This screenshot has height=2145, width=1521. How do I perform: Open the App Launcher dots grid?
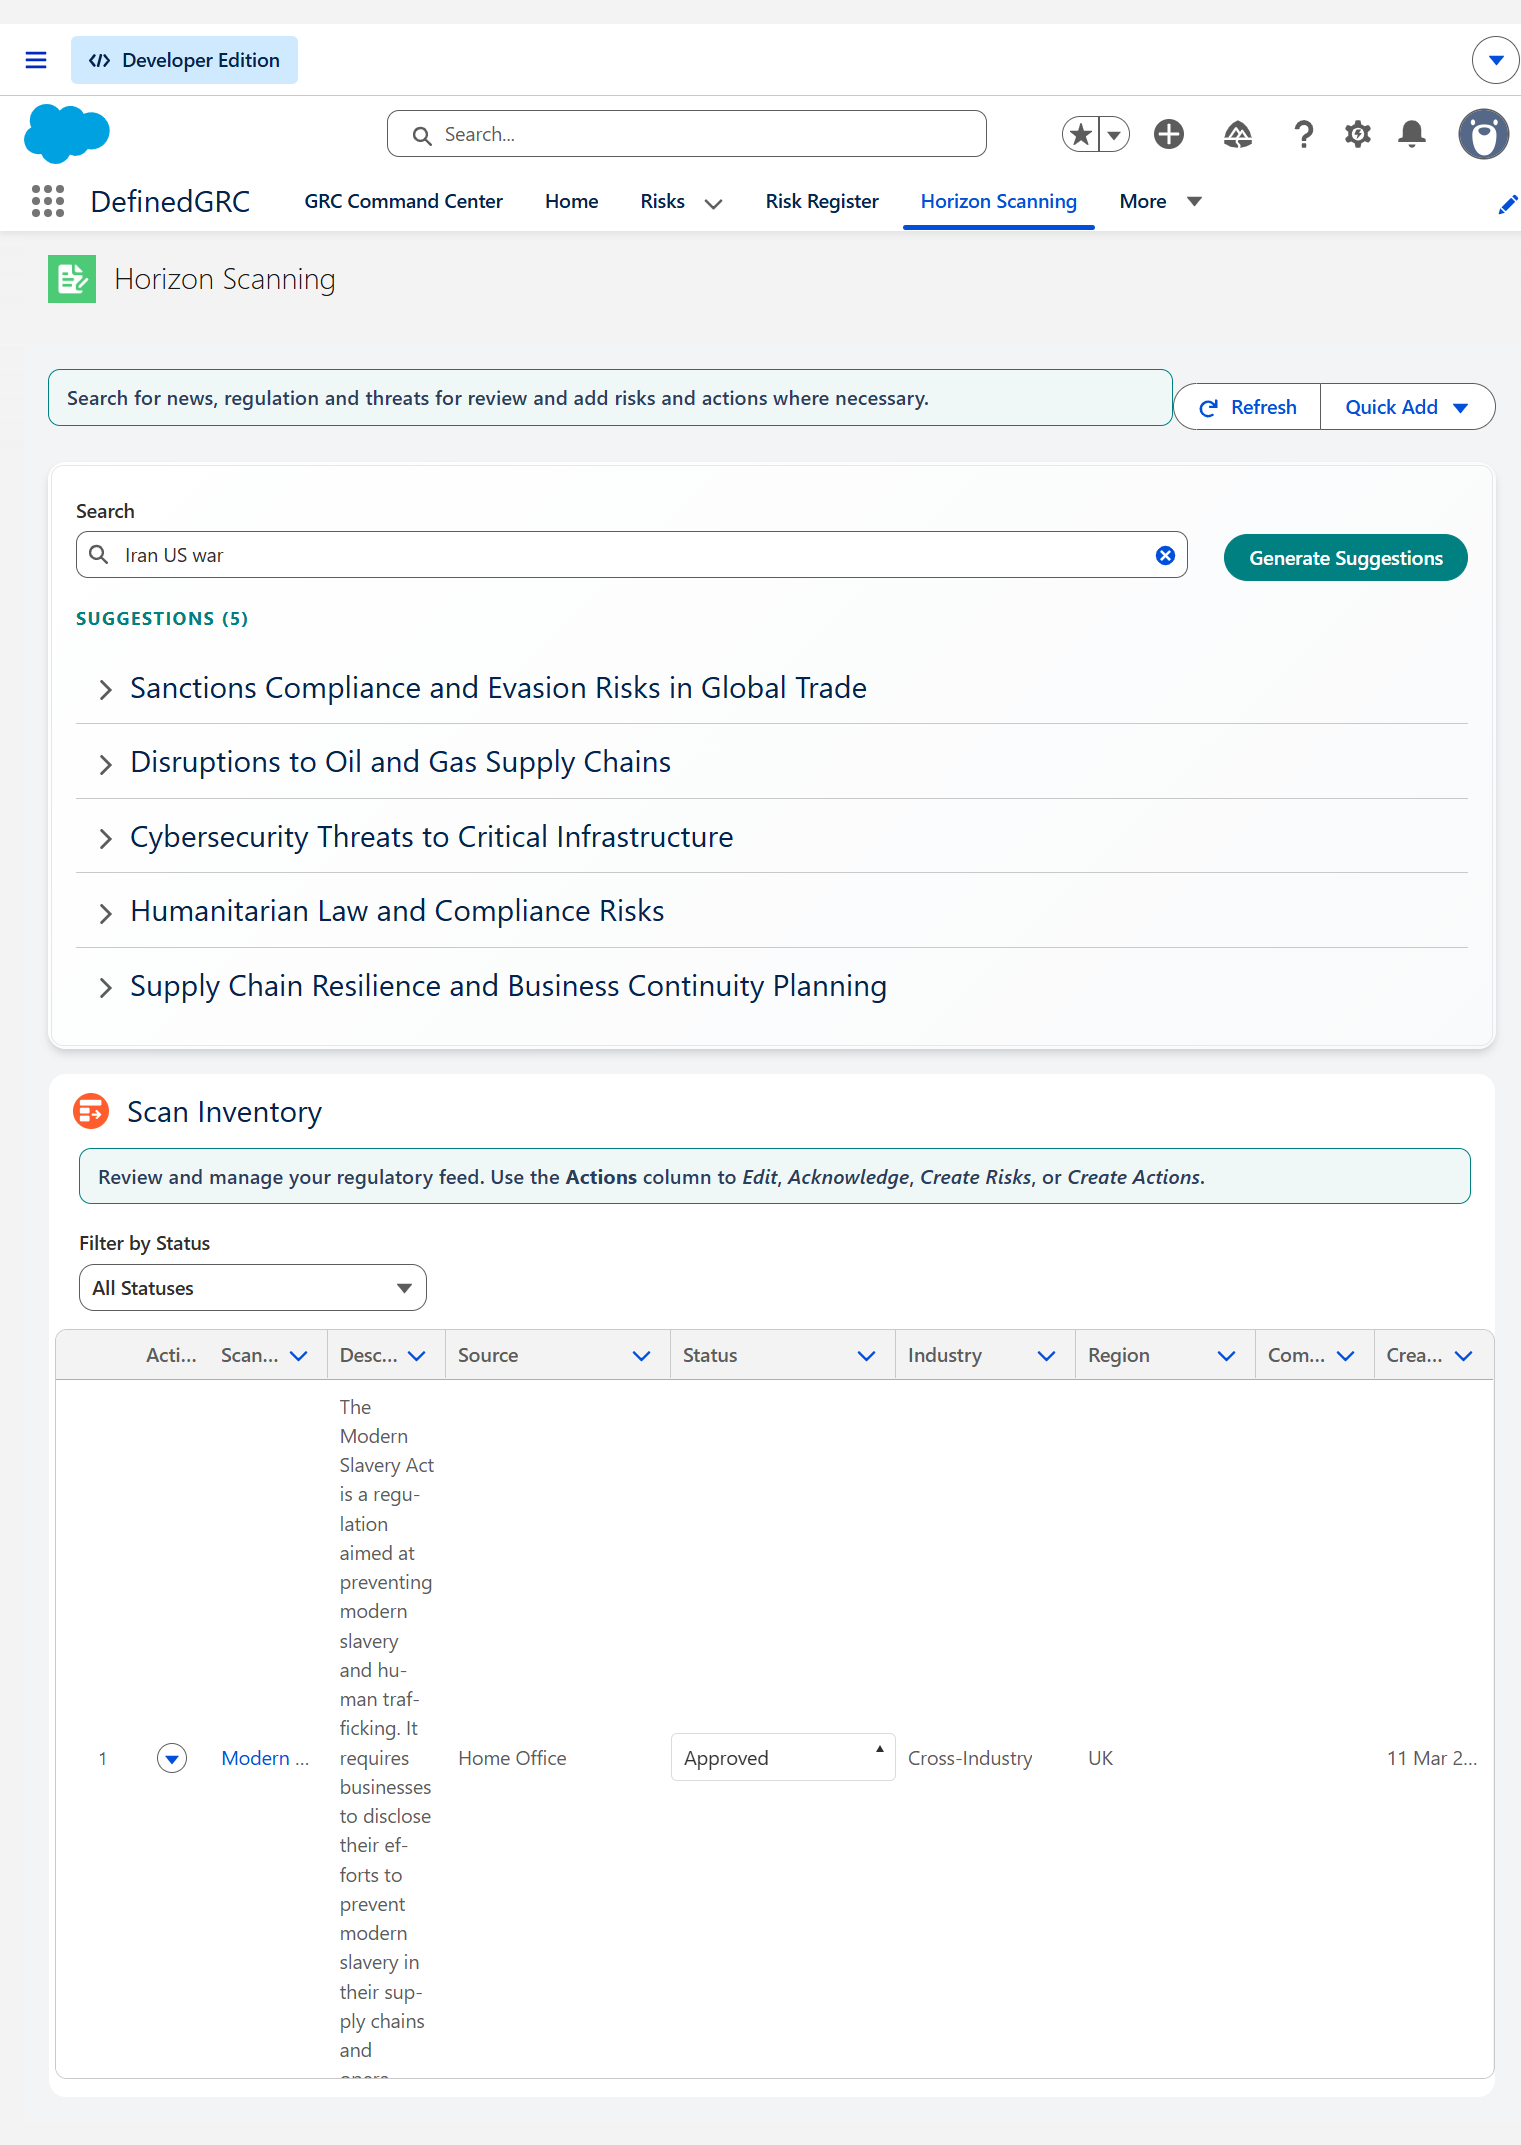pos(48,201)
